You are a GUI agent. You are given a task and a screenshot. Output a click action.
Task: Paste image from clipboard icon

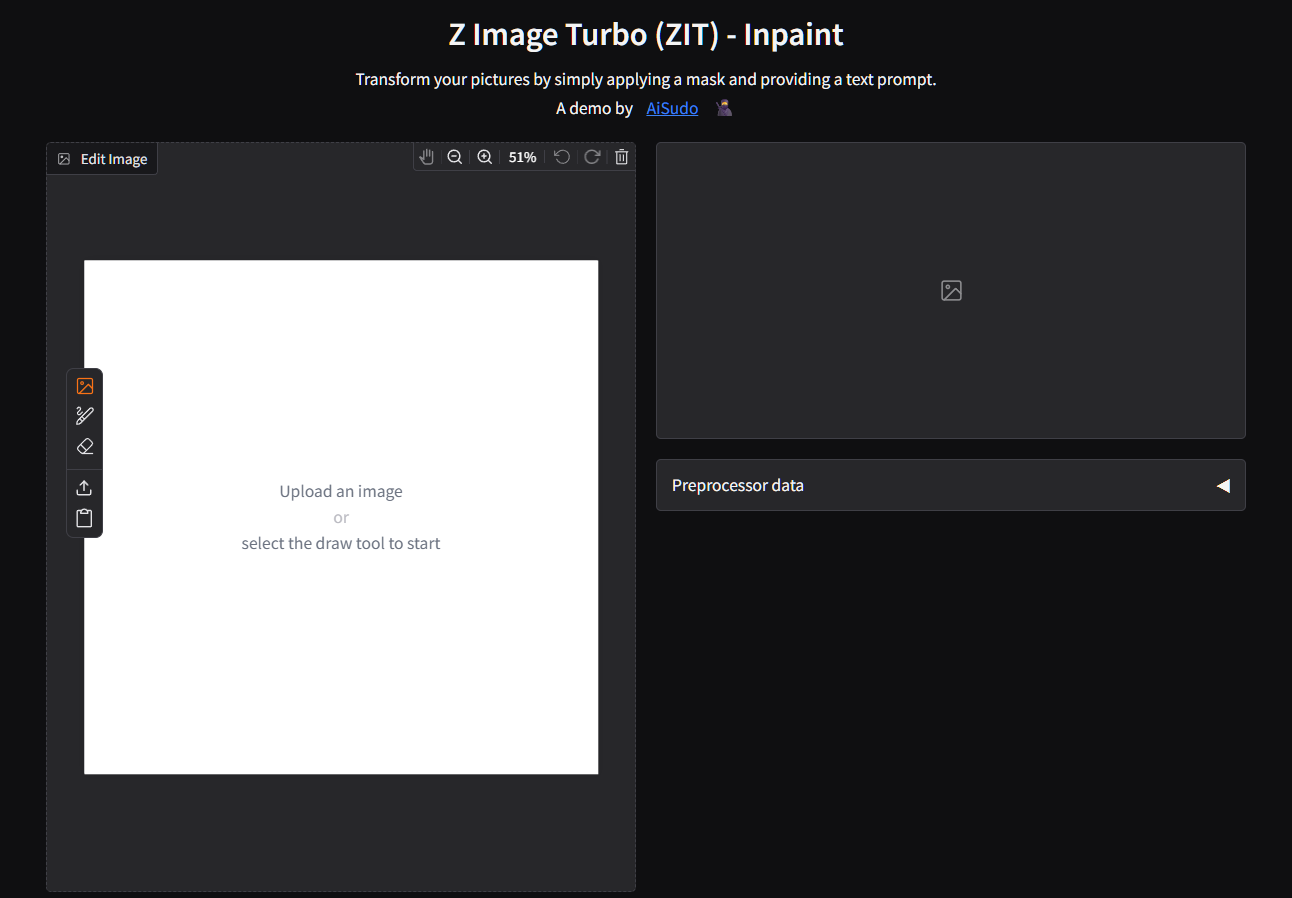[85, 518]
